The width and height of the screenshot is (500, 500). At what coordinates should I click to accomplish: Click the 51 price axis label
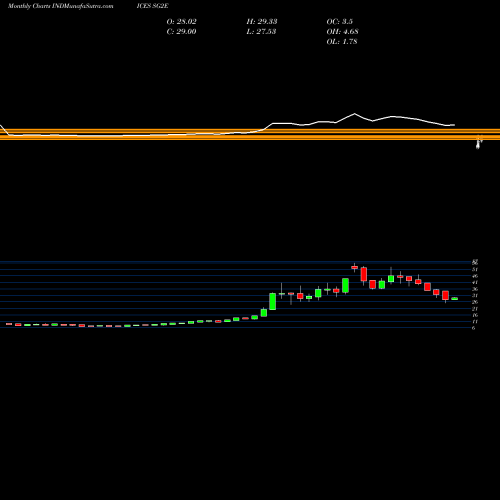(x=475, y=269)
